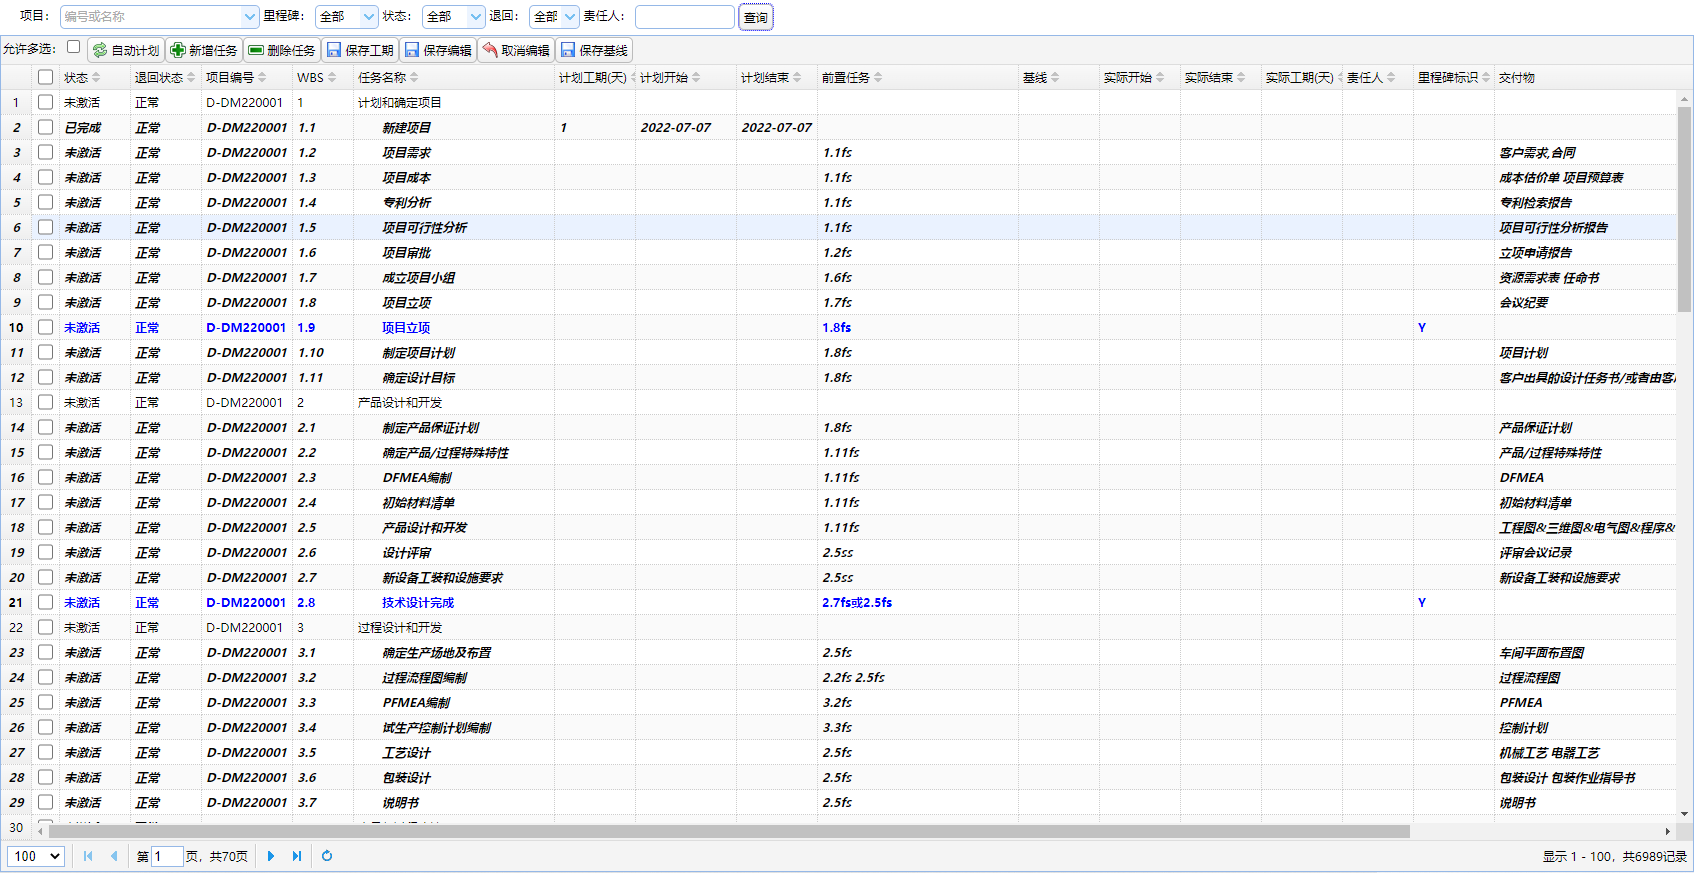Click the 保存基线 save baseline disk icon

(568, 50)
